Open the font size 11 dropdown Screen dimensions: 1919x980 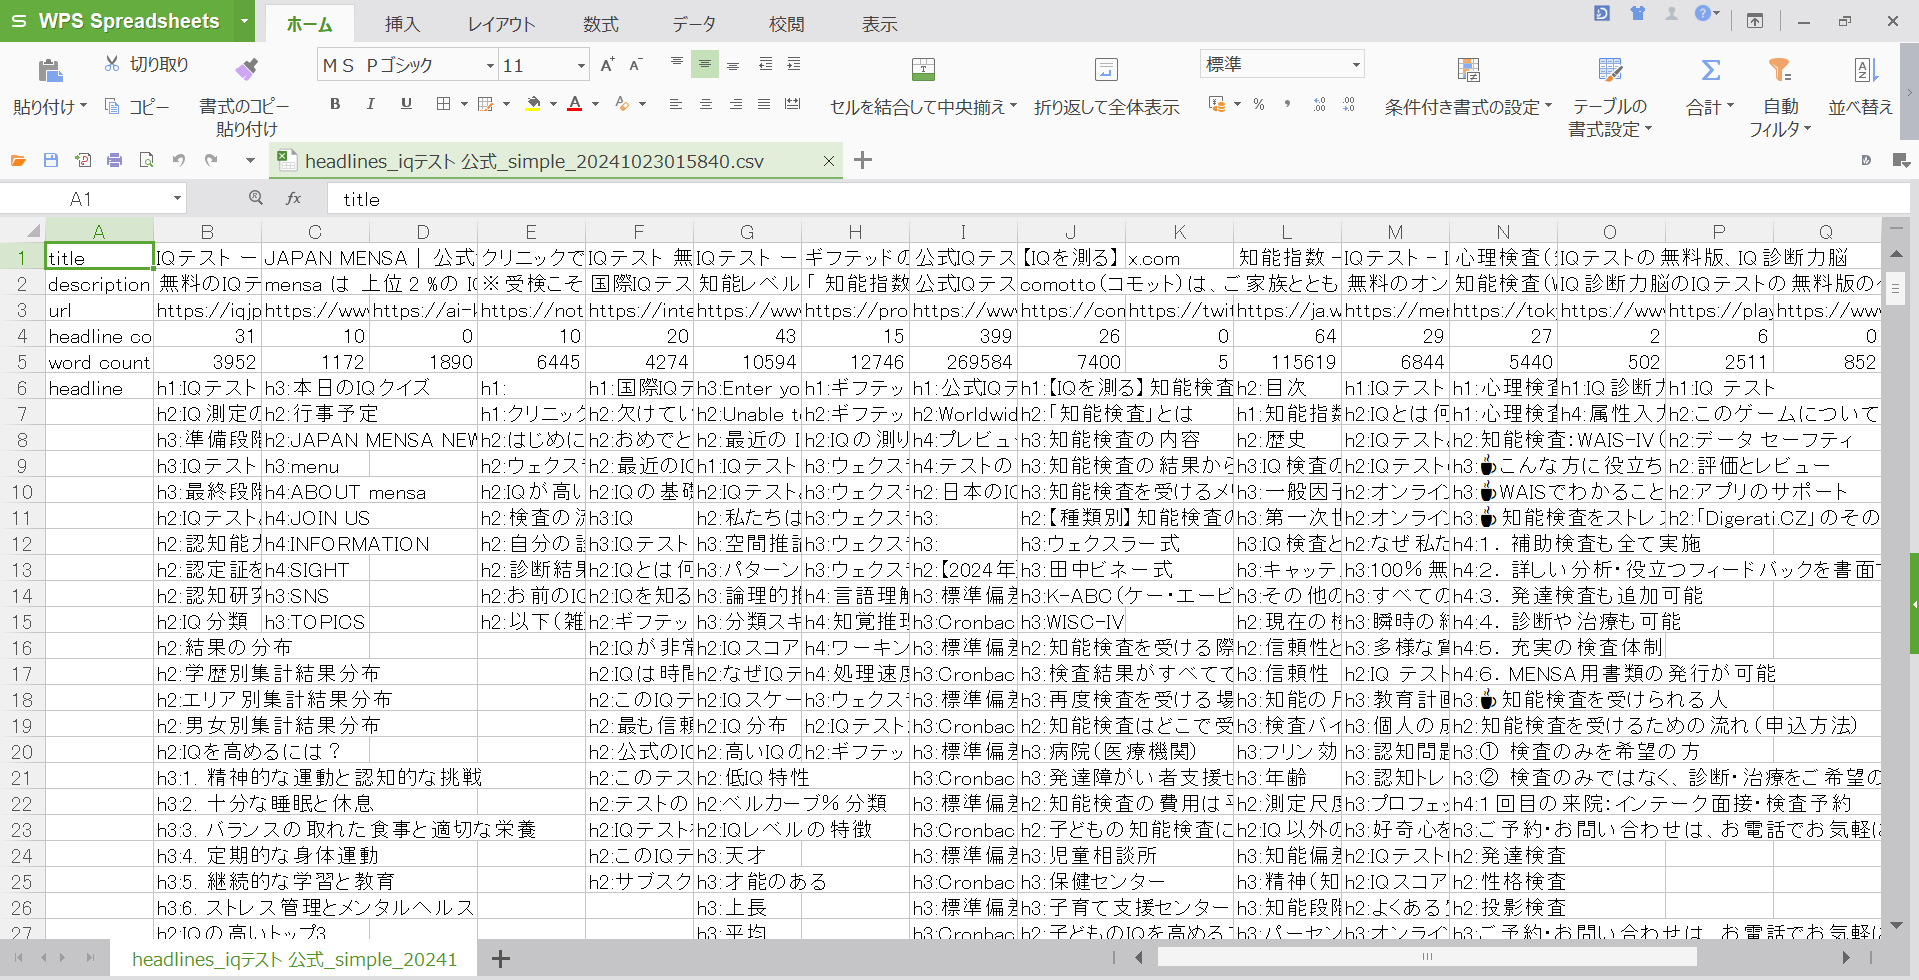[x=581, y=66]
